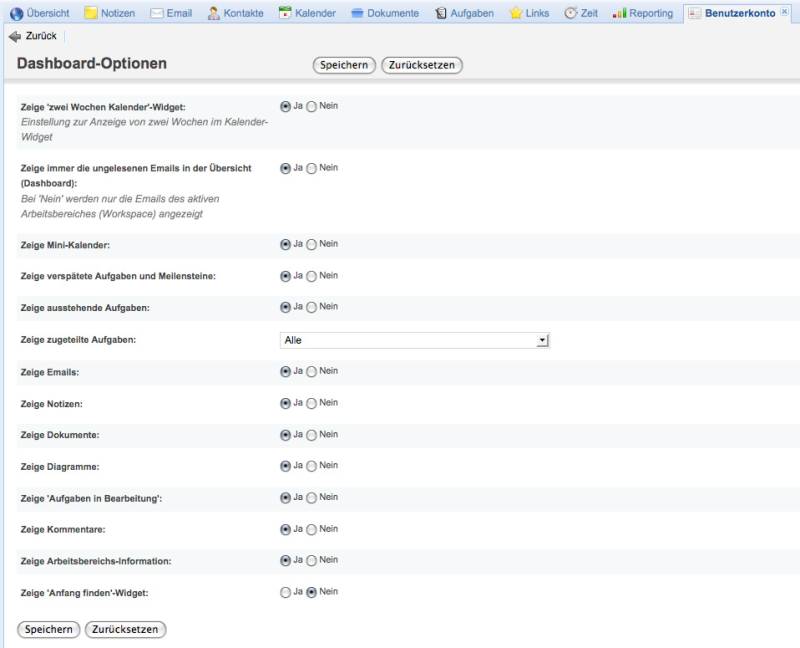Set 'Zeige Emails' to Nein
The width and height of the screenshot is (800, 648).
pos(311,371)
